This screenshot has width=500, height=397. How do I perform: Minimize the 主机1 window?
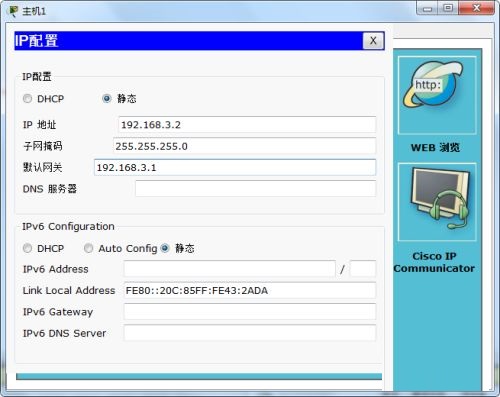428,8
